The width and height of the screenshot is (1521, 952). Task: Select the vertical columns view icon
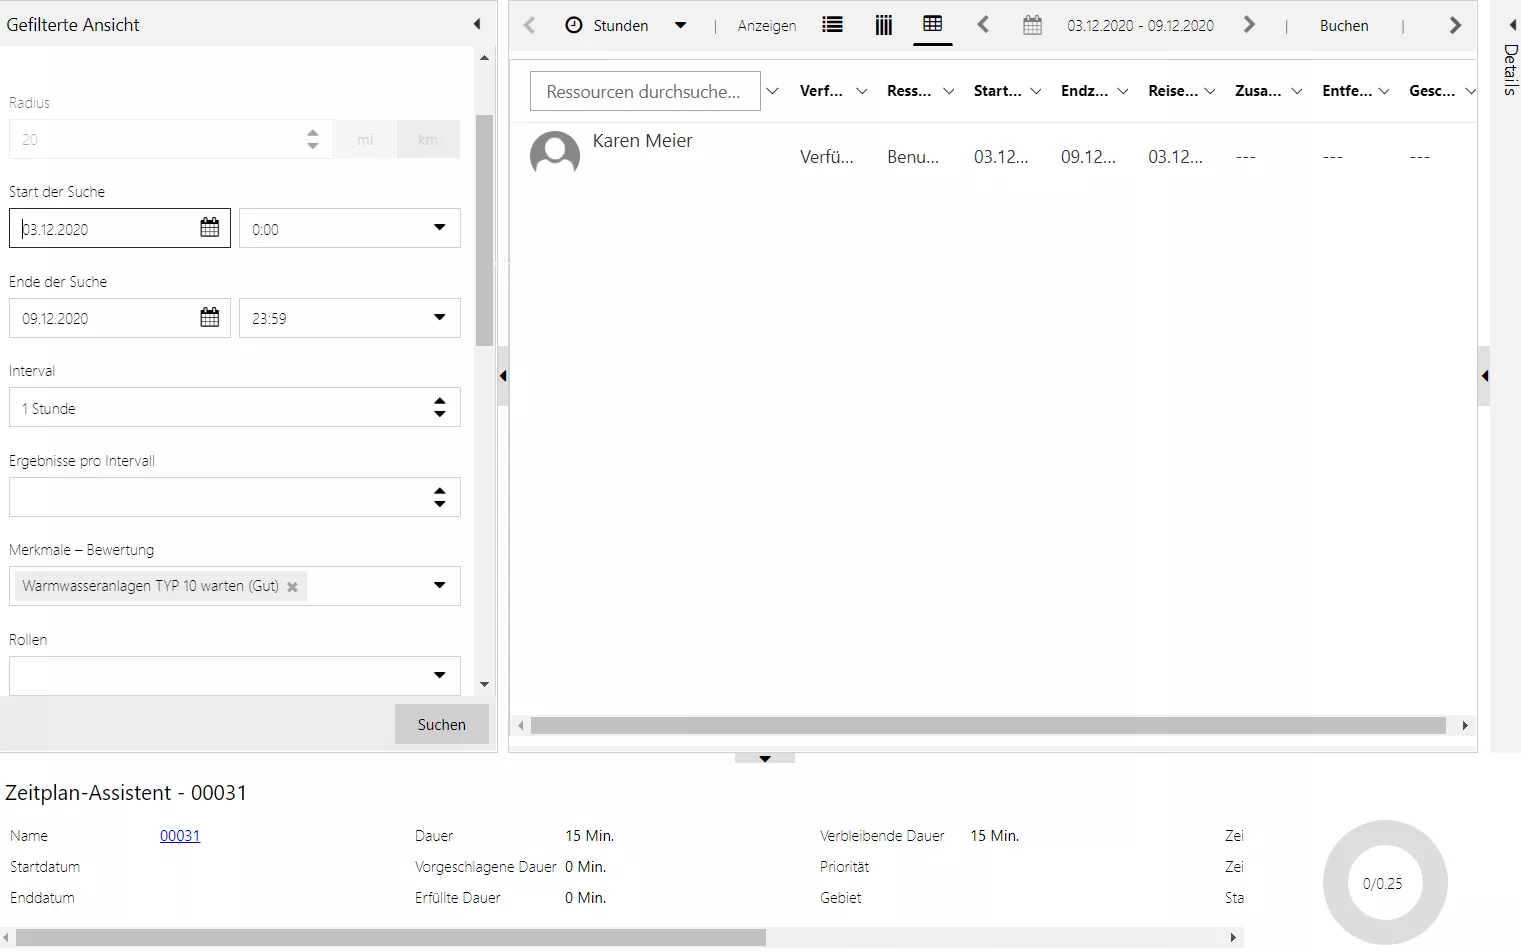point(883,25)
